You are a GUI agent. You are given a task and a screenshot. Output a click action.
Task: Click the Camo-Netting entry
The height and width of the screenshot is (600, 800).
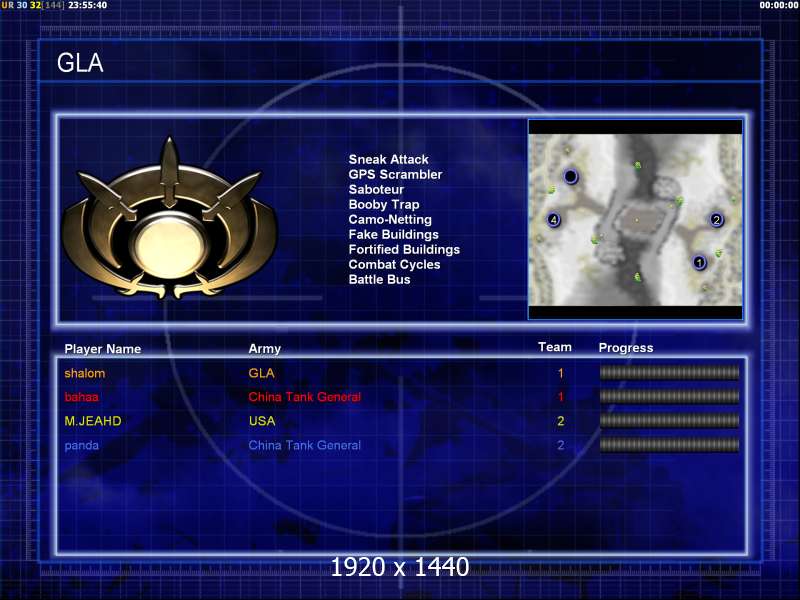390,219
